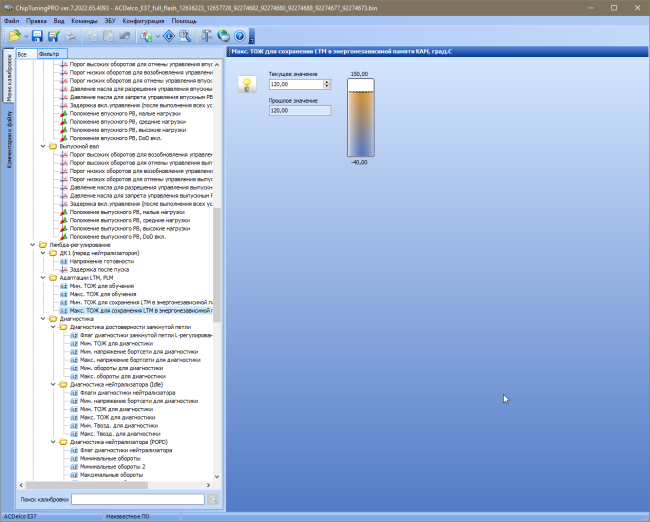Click the icon of Напряжение готовности row

(x=63, y=262)
